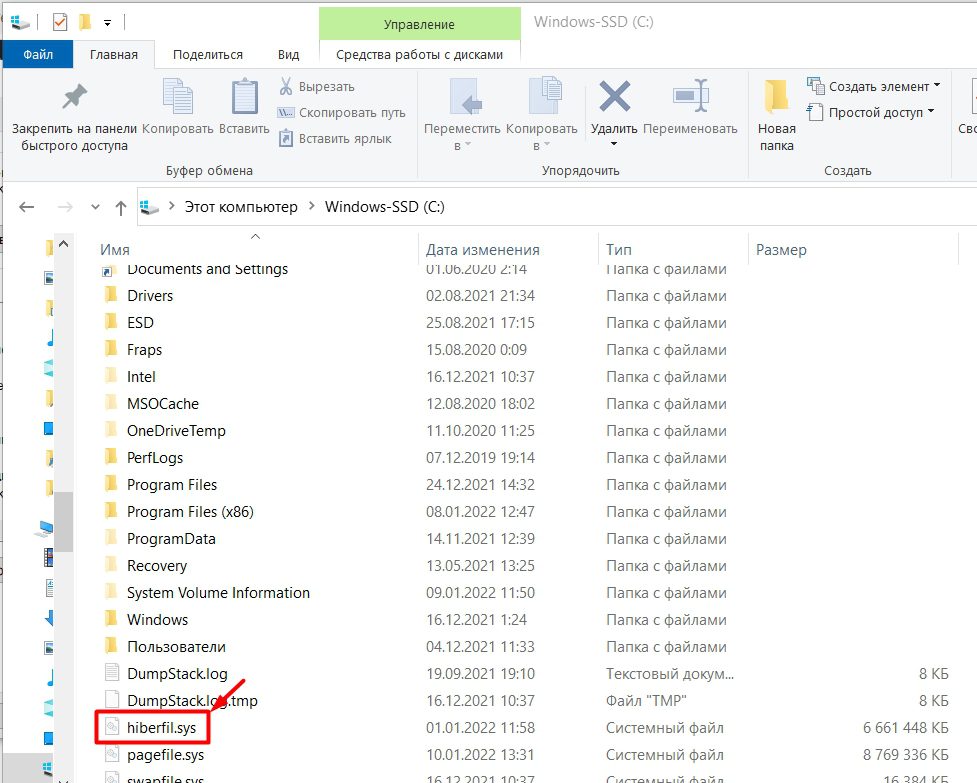Select the Пользователи folder
Viewport: 977px width, 783px height.
click(176, 647)
